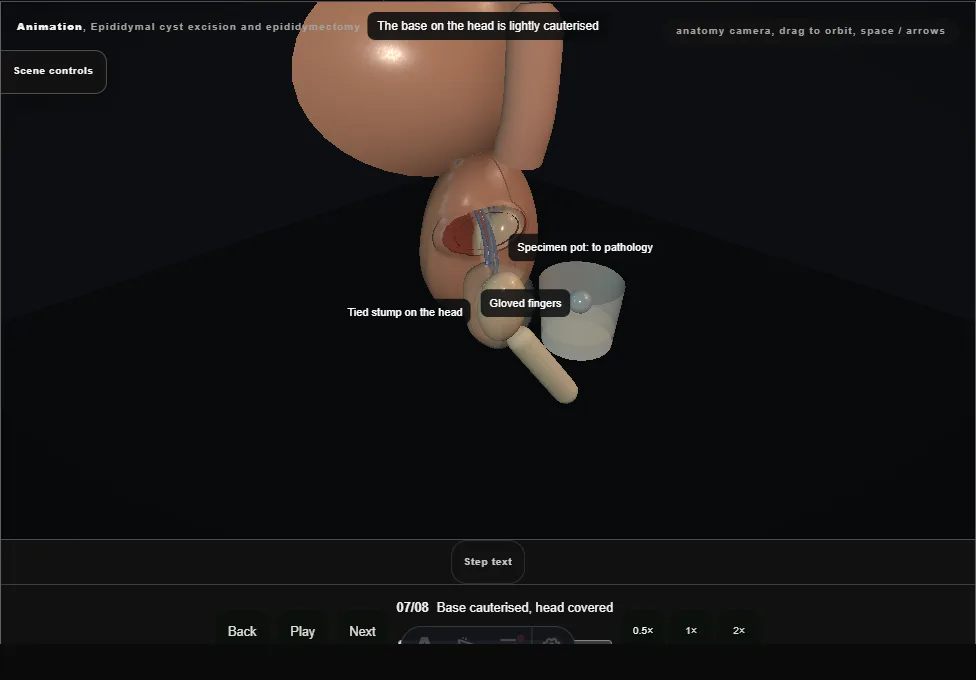Set playback speed to 2×

tap(739, 631)
